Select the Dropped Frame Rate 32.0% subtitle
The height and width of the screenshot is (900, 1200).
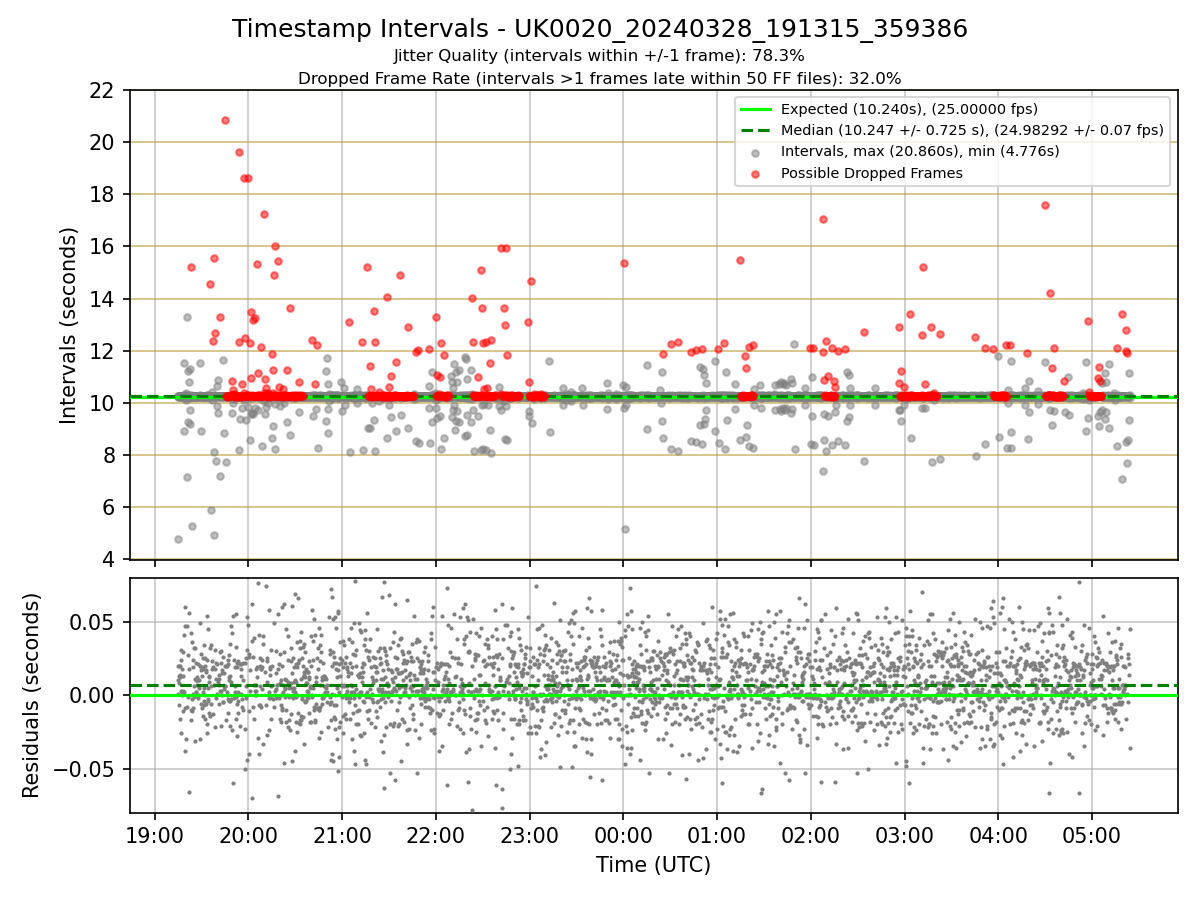tap(599, 78)
